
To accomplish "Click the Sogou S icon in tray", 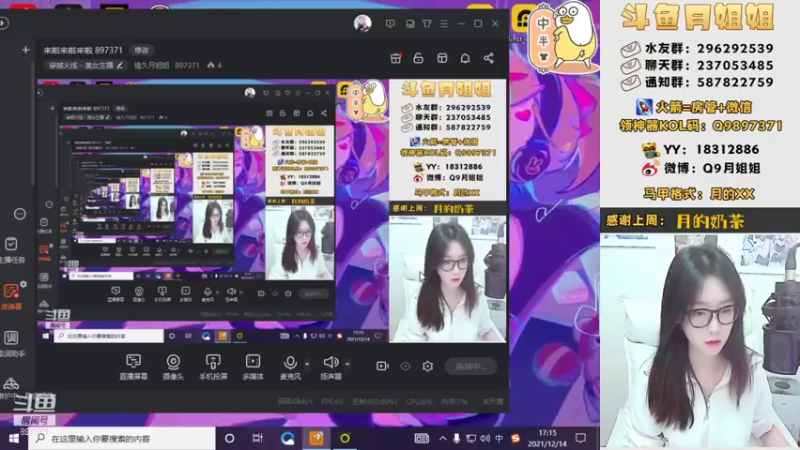I will [x=515, y=438].
